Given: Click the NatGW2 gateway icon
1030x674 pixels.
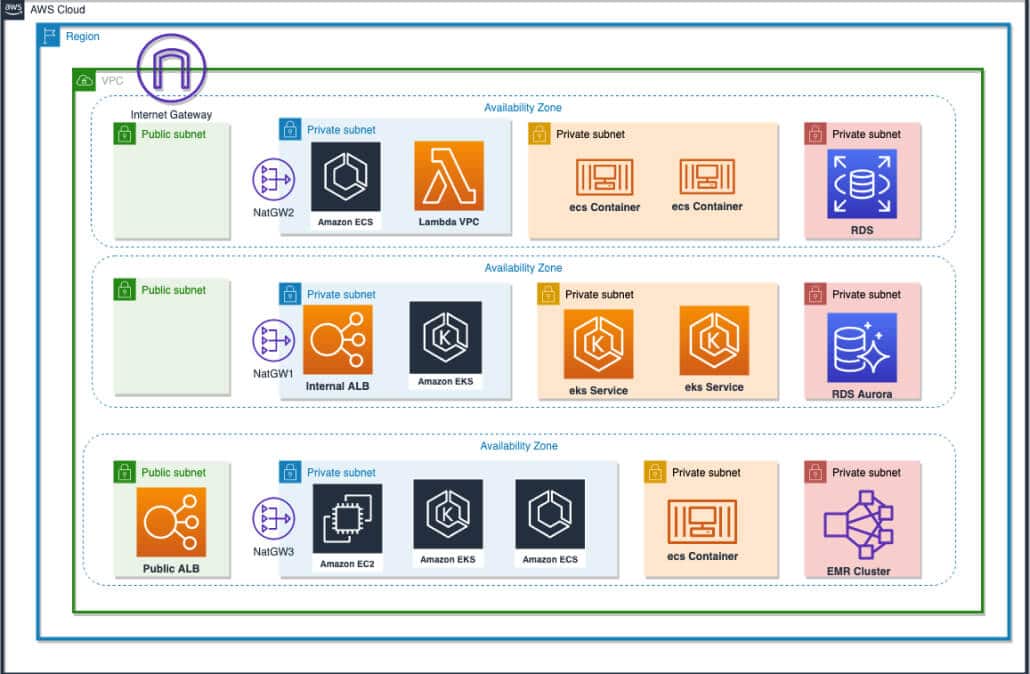Looking at the screenshot, I should pos(274,179).
